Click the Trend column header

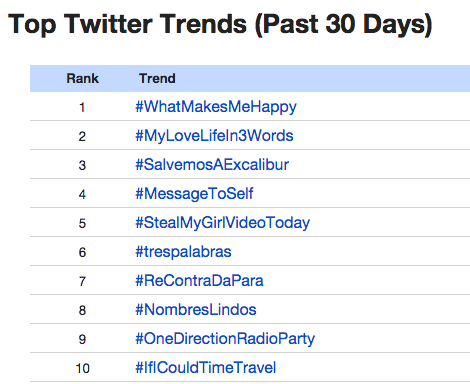click(157, 79)
